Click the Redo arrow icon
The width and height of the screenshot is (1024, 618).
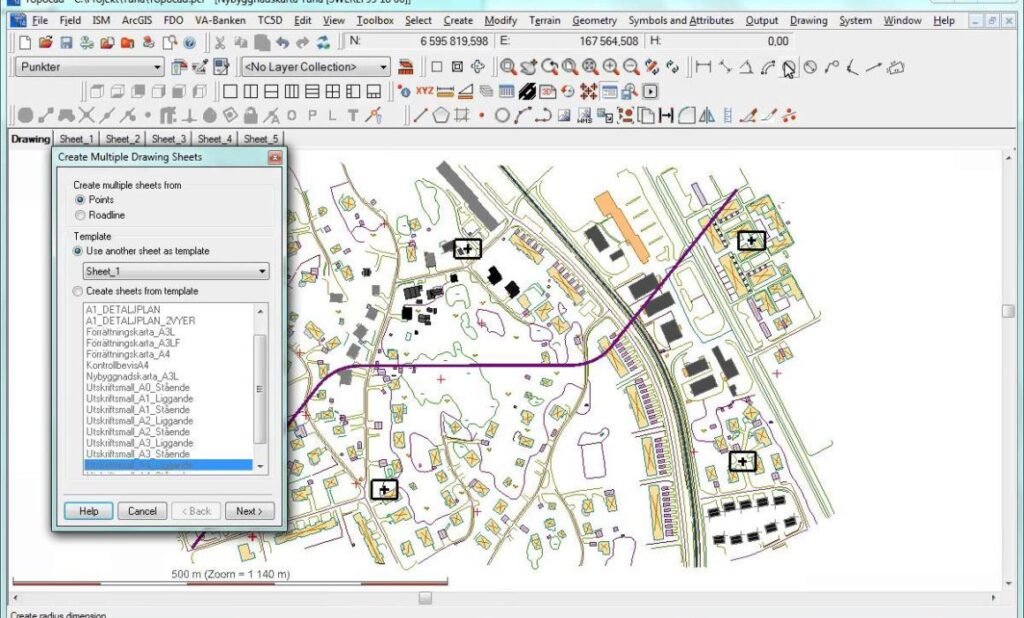click(x=302, y=43)
